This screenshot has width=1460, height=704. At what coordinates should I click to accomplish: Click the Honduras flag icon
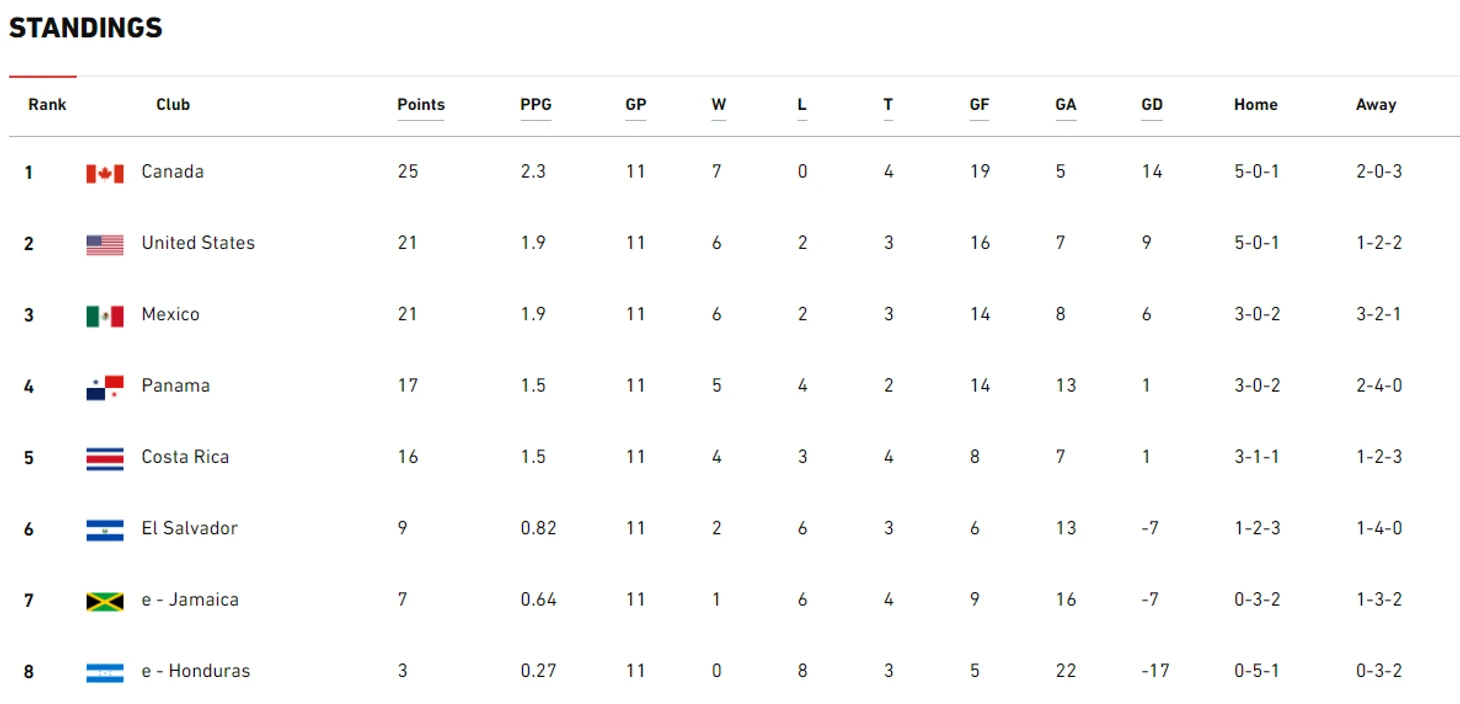coord(105,673)
